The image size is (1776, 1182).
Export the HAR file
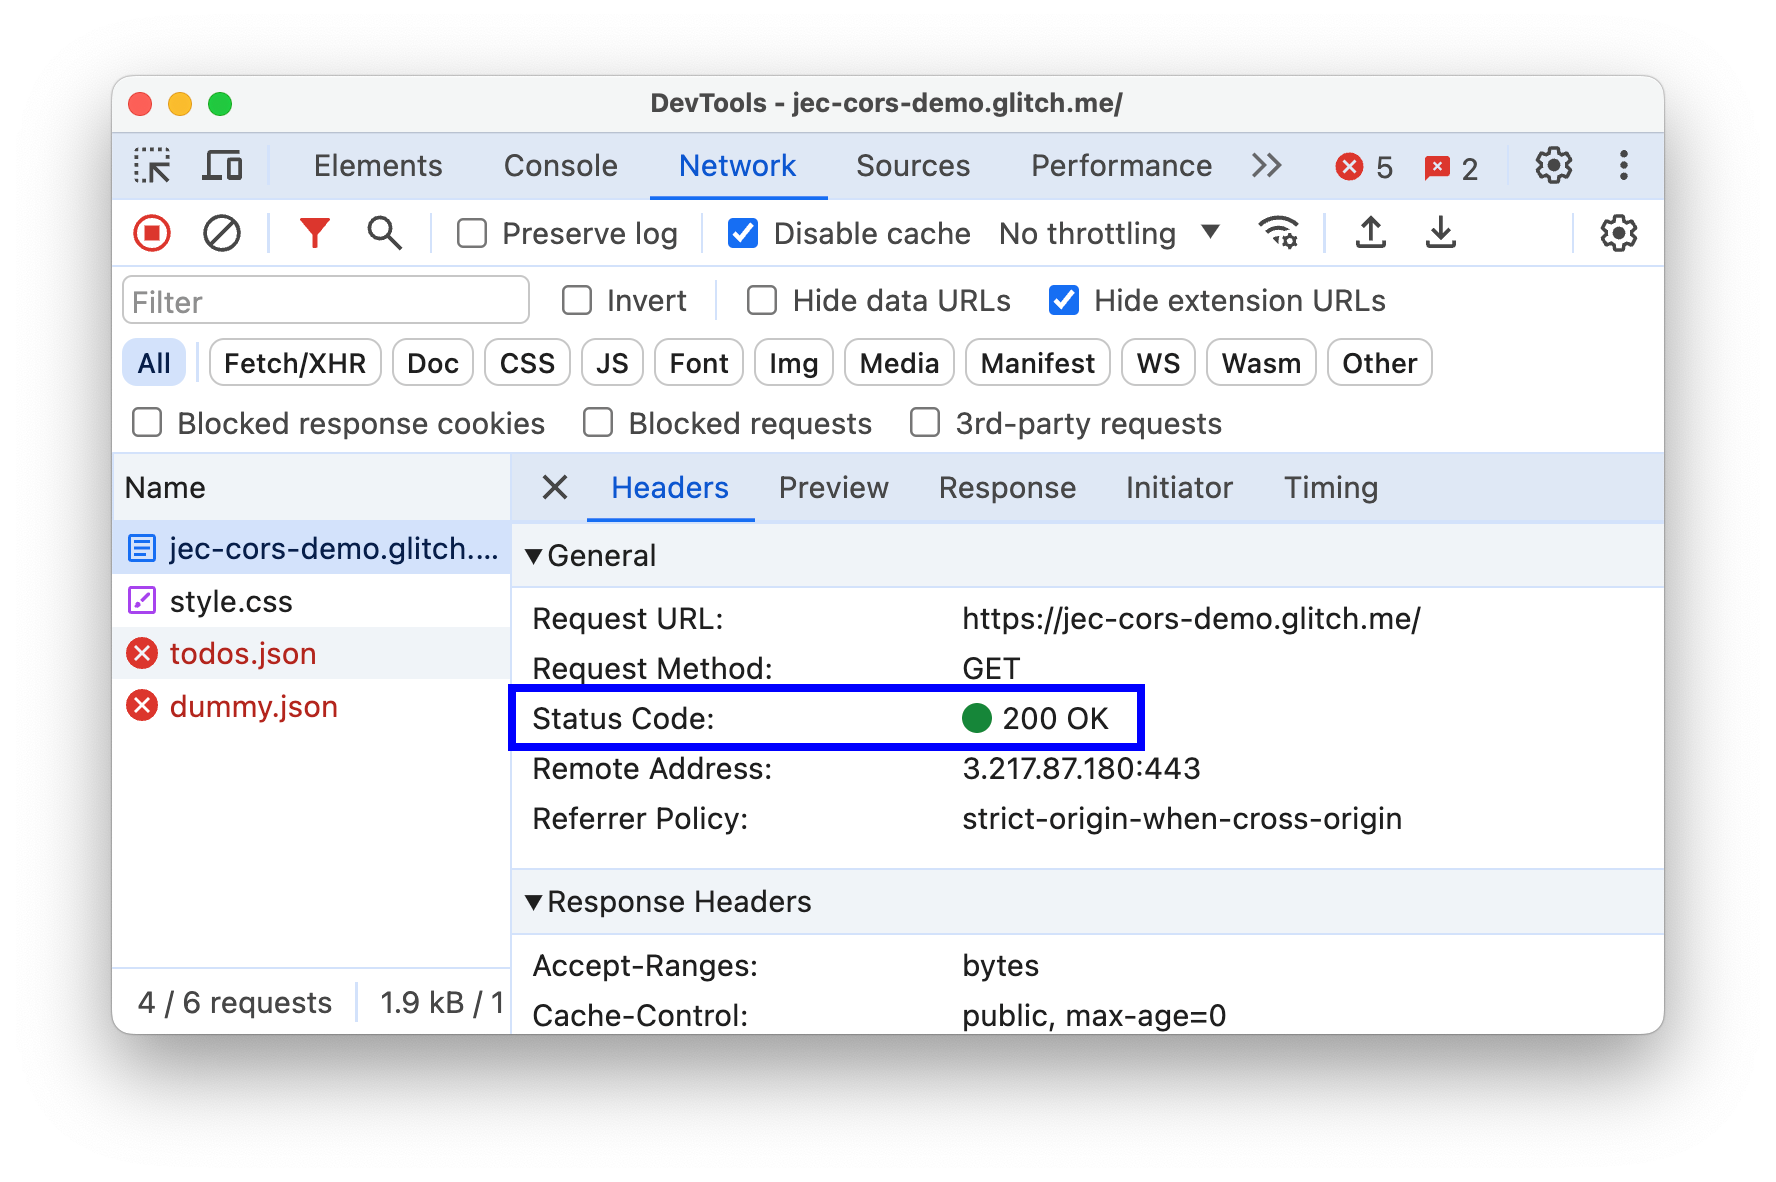(x=1441, y=233)
